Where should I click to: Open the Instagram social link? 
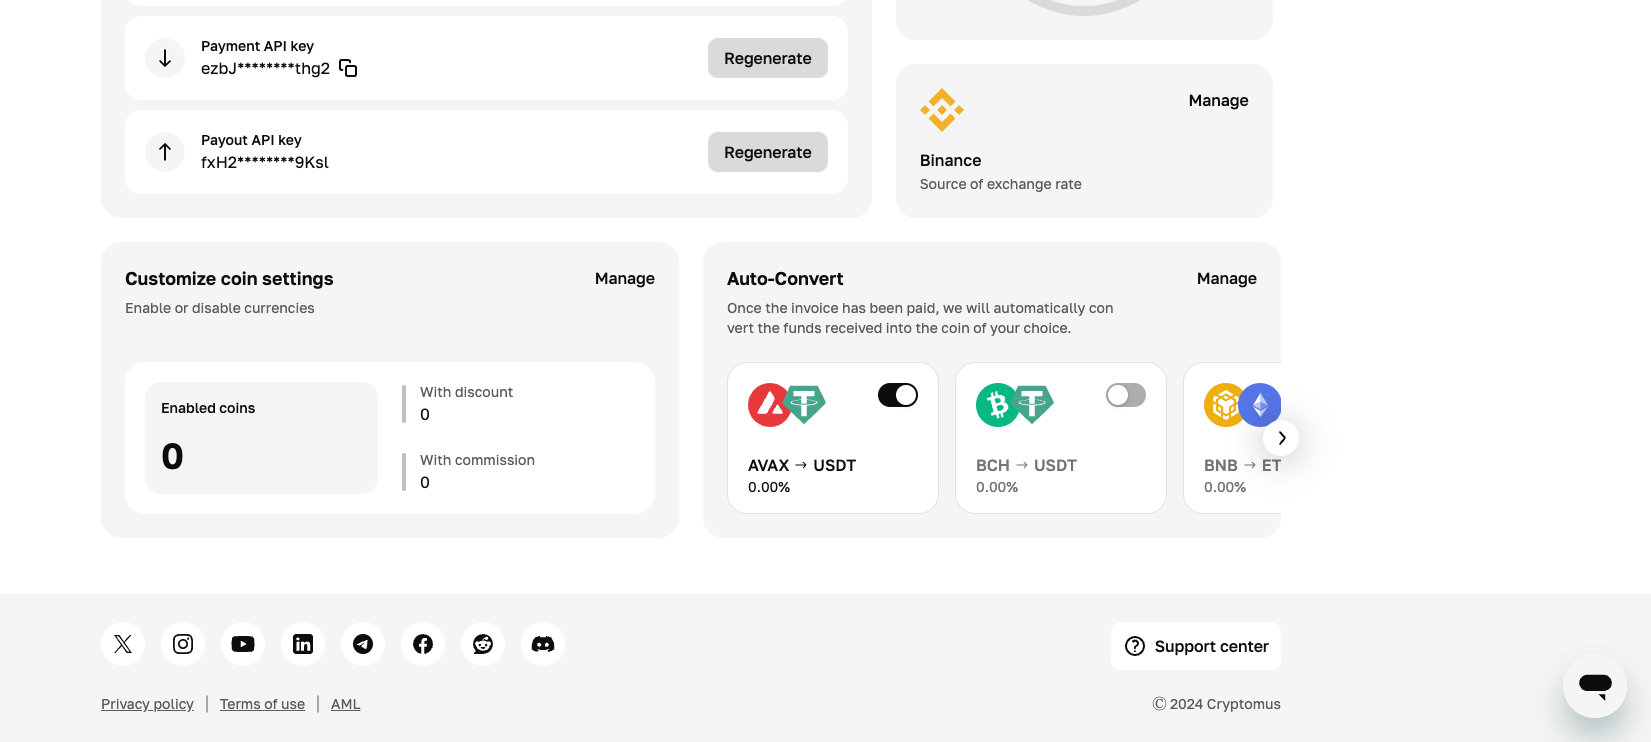click(183, 644)
